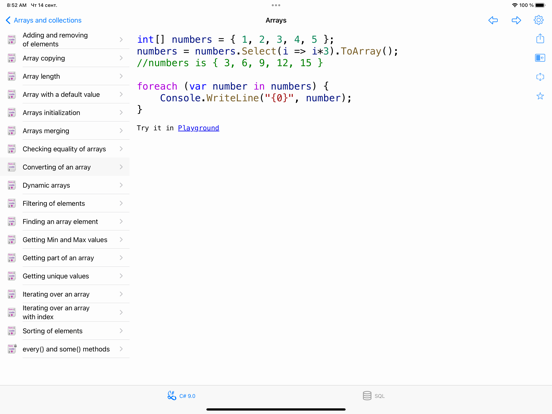Viewport: 552px width, 414px height.
Task: Mark page as favorite with star
Action: (x=540, y=96)
